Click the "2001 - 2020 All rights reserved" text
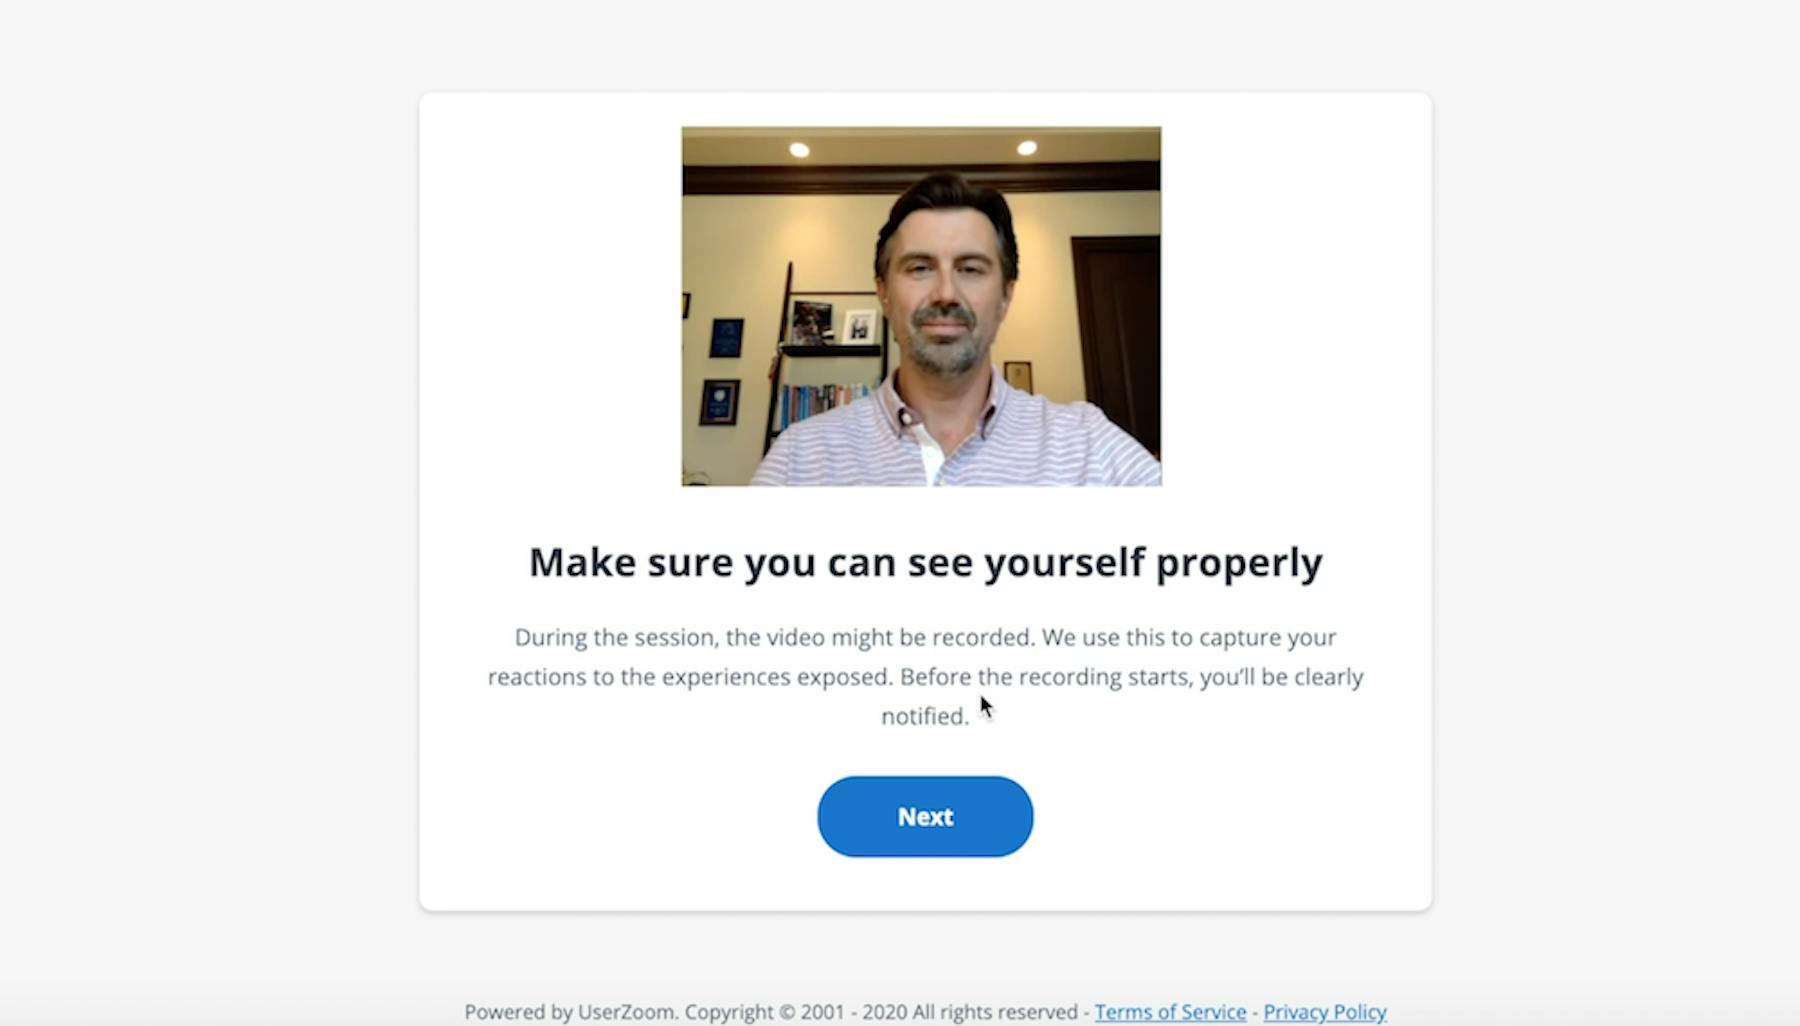Image resolution: width=1800 pixels, height=1026 pixels. pyautogui.click(x=939, y=1012)
